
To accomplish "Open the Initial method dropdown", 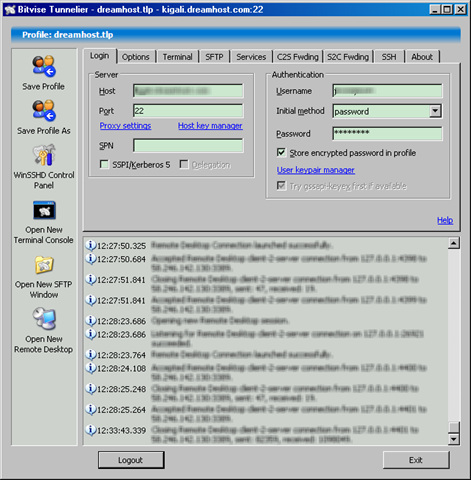I will tap(435, 111).
